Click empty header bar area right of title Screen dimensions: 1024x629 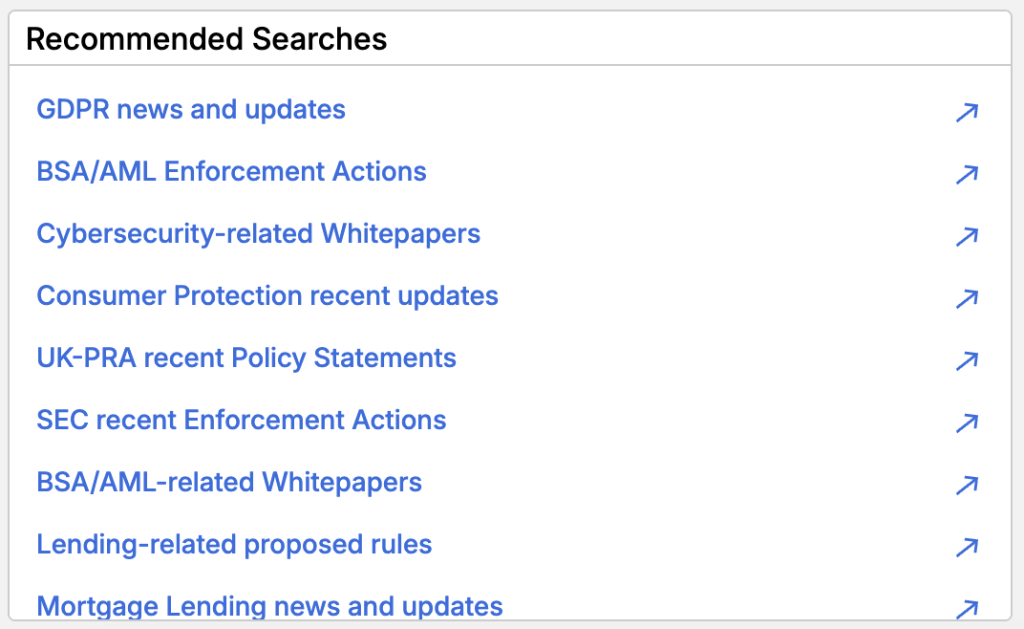click(700, 39)
